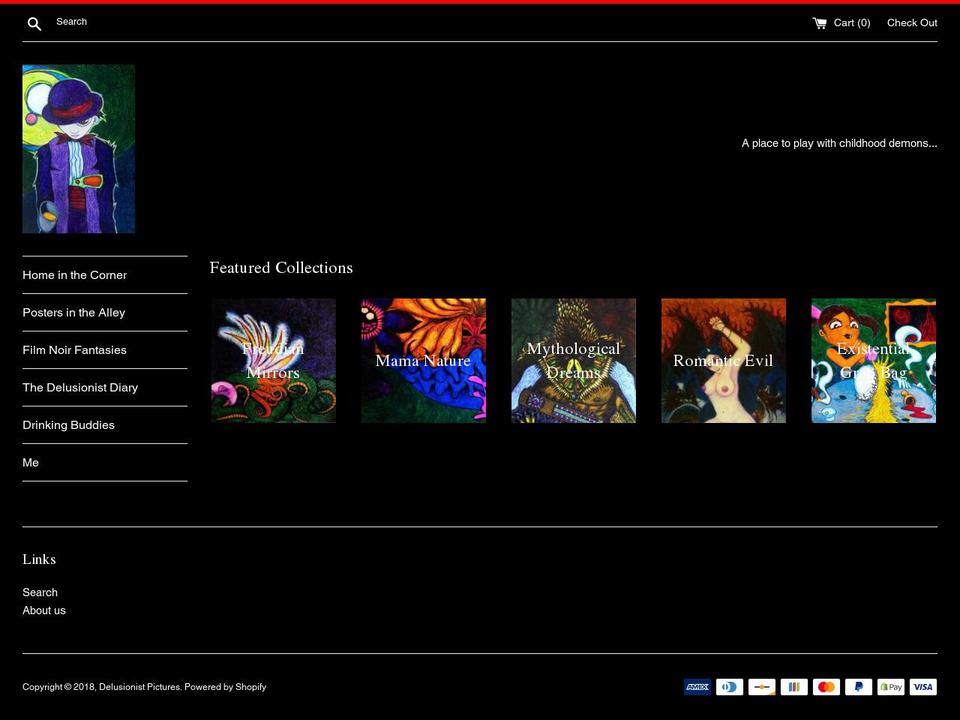Viewport: 960px width, 720px height.
Task: Click the Shopify Pay payment icon
Action: [891, 687]
